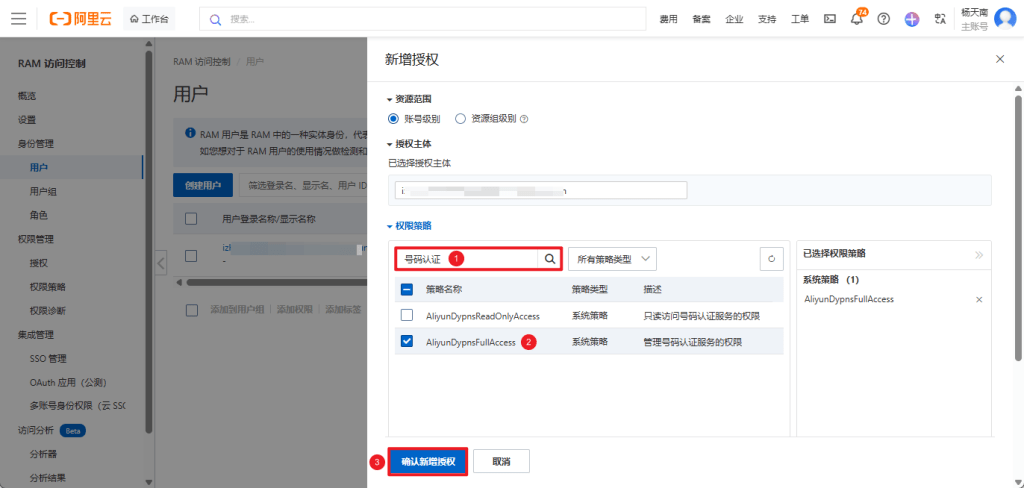This screenshot has width=1024, height=488.
Task: Open 工作台 button in top bar
Action: point(149,19)
